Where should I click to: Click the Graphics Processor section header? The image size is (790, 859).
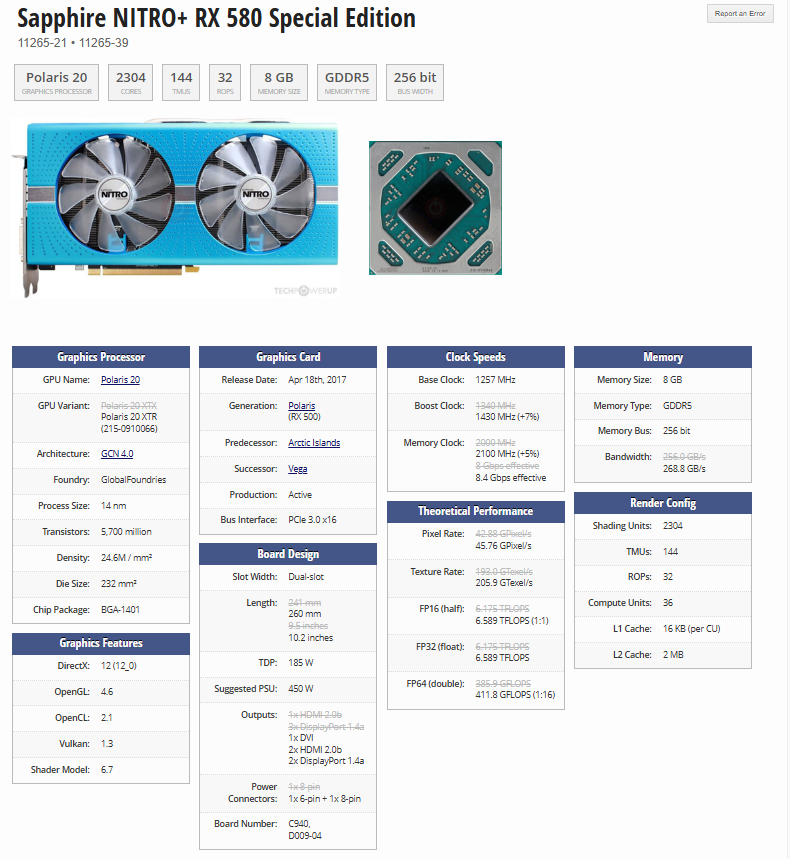tap(101, 357)
